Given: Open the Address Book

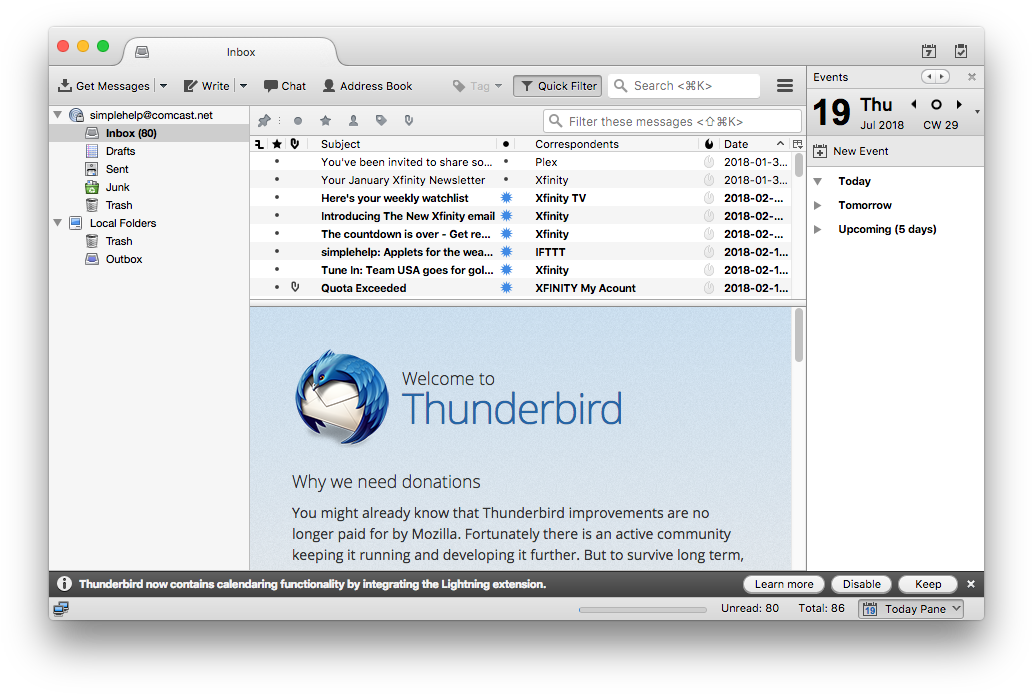Looking at the screenshot, I should 367,86.
